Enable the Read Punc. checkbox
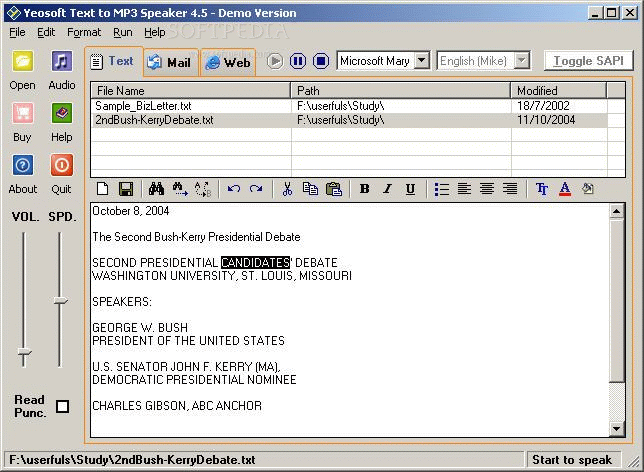 click(x=62, y=406)
